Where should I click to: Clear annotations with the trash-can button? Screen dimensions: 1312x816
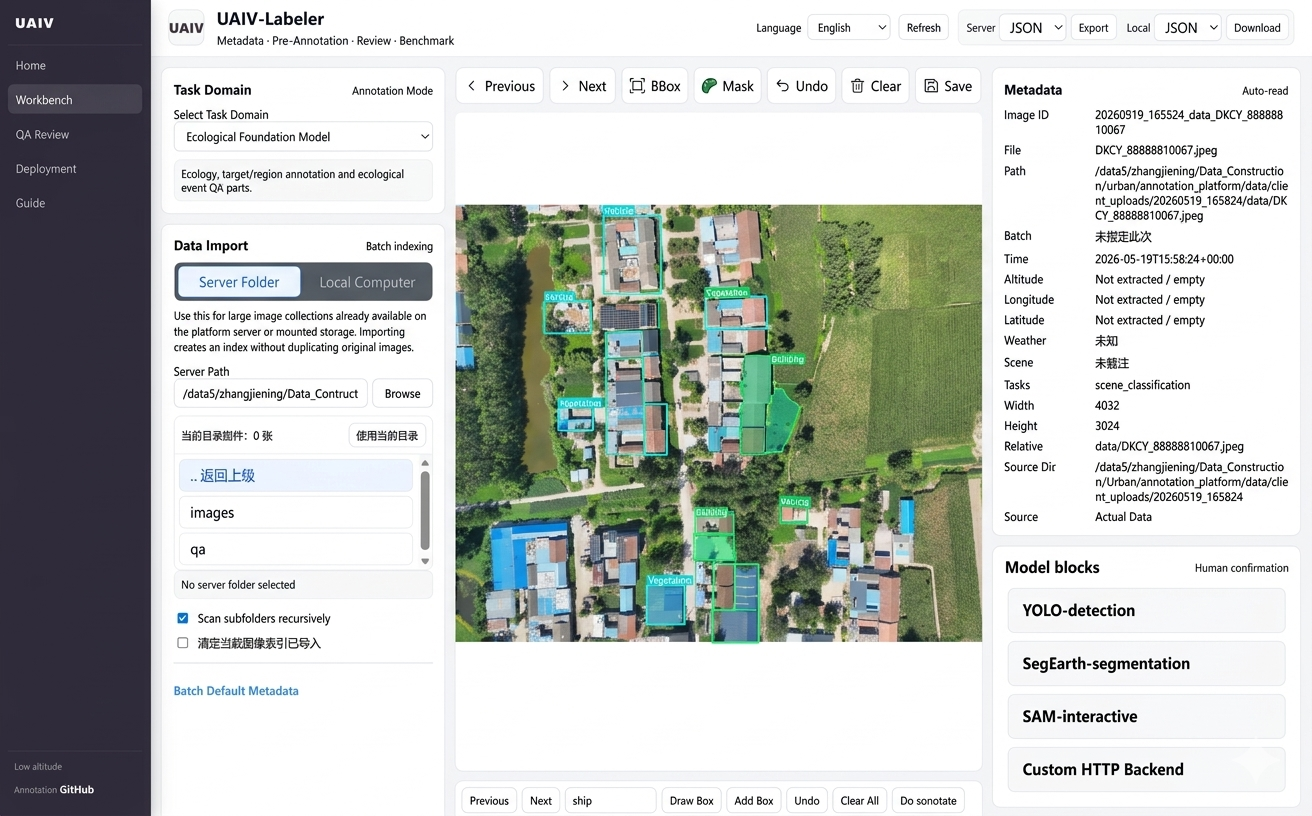(875, 86)
